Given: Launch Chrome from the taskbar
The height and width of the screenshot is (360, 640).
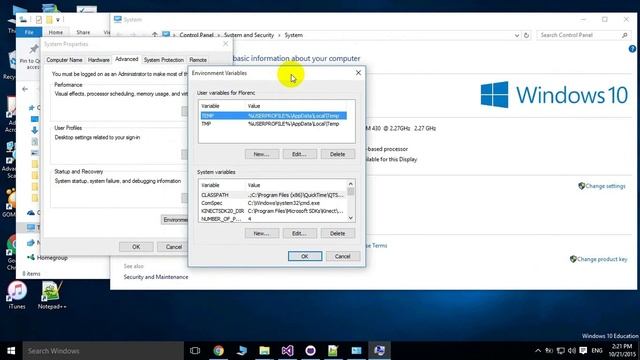Looking at the screenshot, I should 218,351.
